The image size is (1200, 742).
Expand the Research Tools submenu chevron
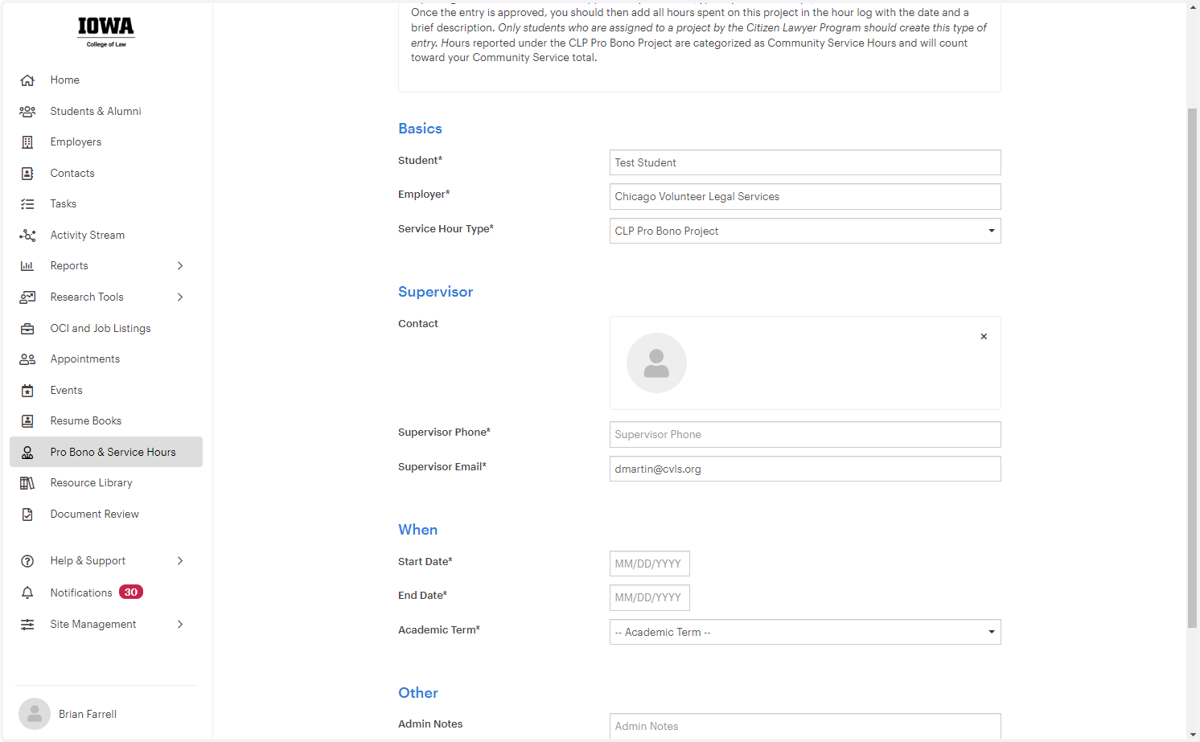[180, 297]
